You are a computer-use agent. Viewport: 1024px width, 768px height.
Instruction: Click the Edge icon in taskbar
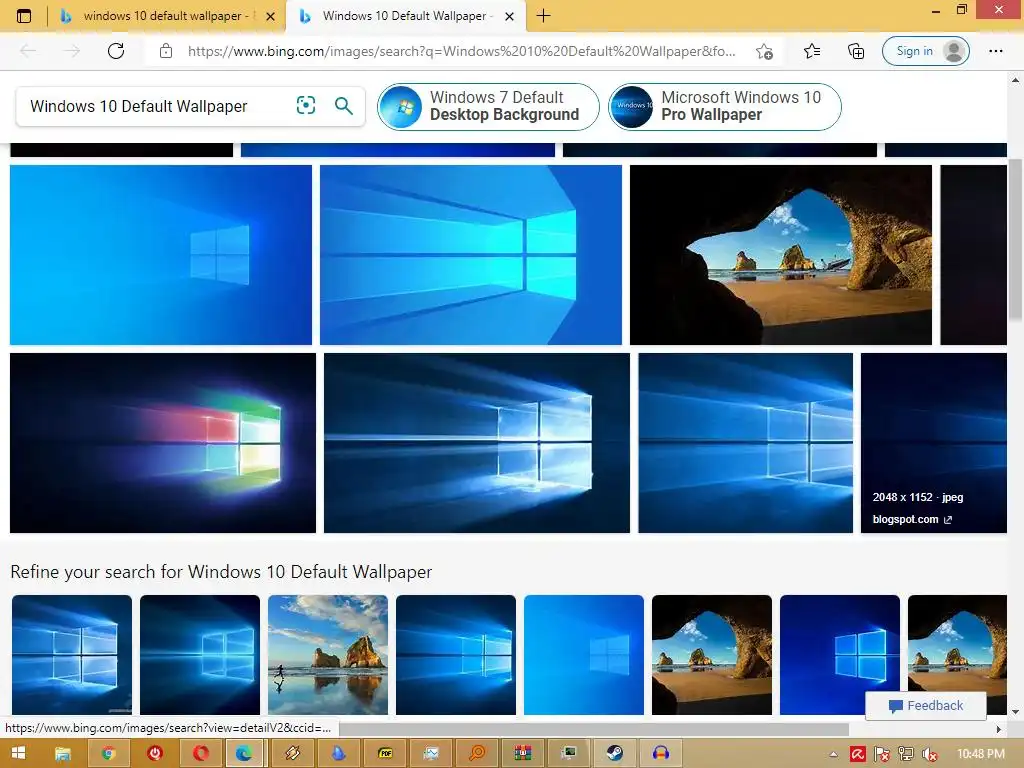coord(244,753)
